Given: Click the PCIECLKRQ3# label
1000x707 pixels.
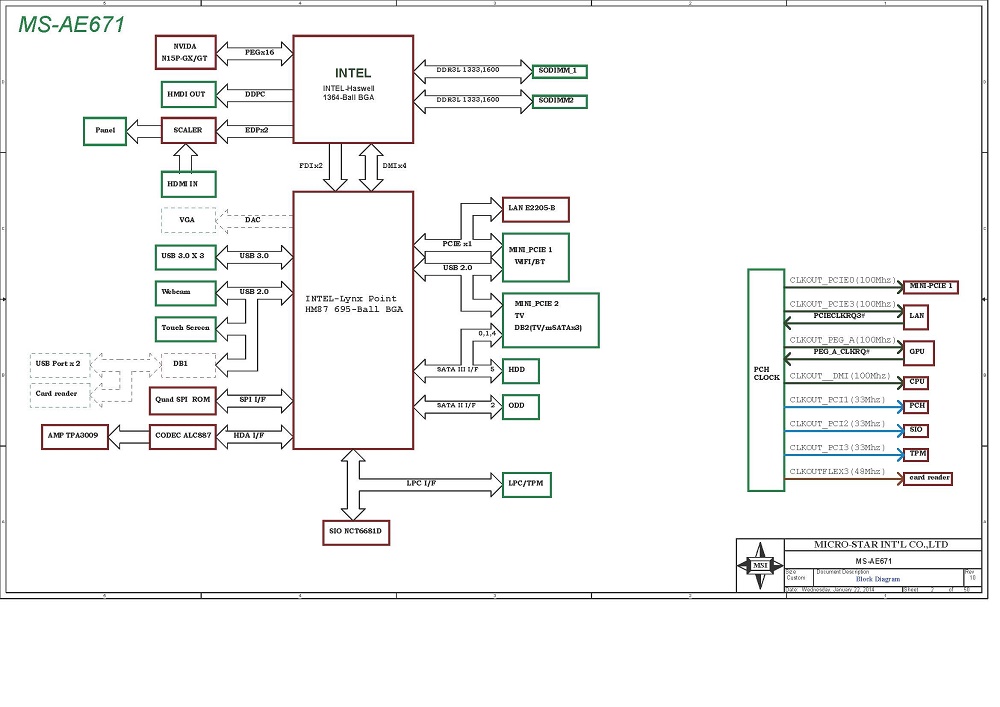Looking at the screenshot, I should [x=839, y=316].
